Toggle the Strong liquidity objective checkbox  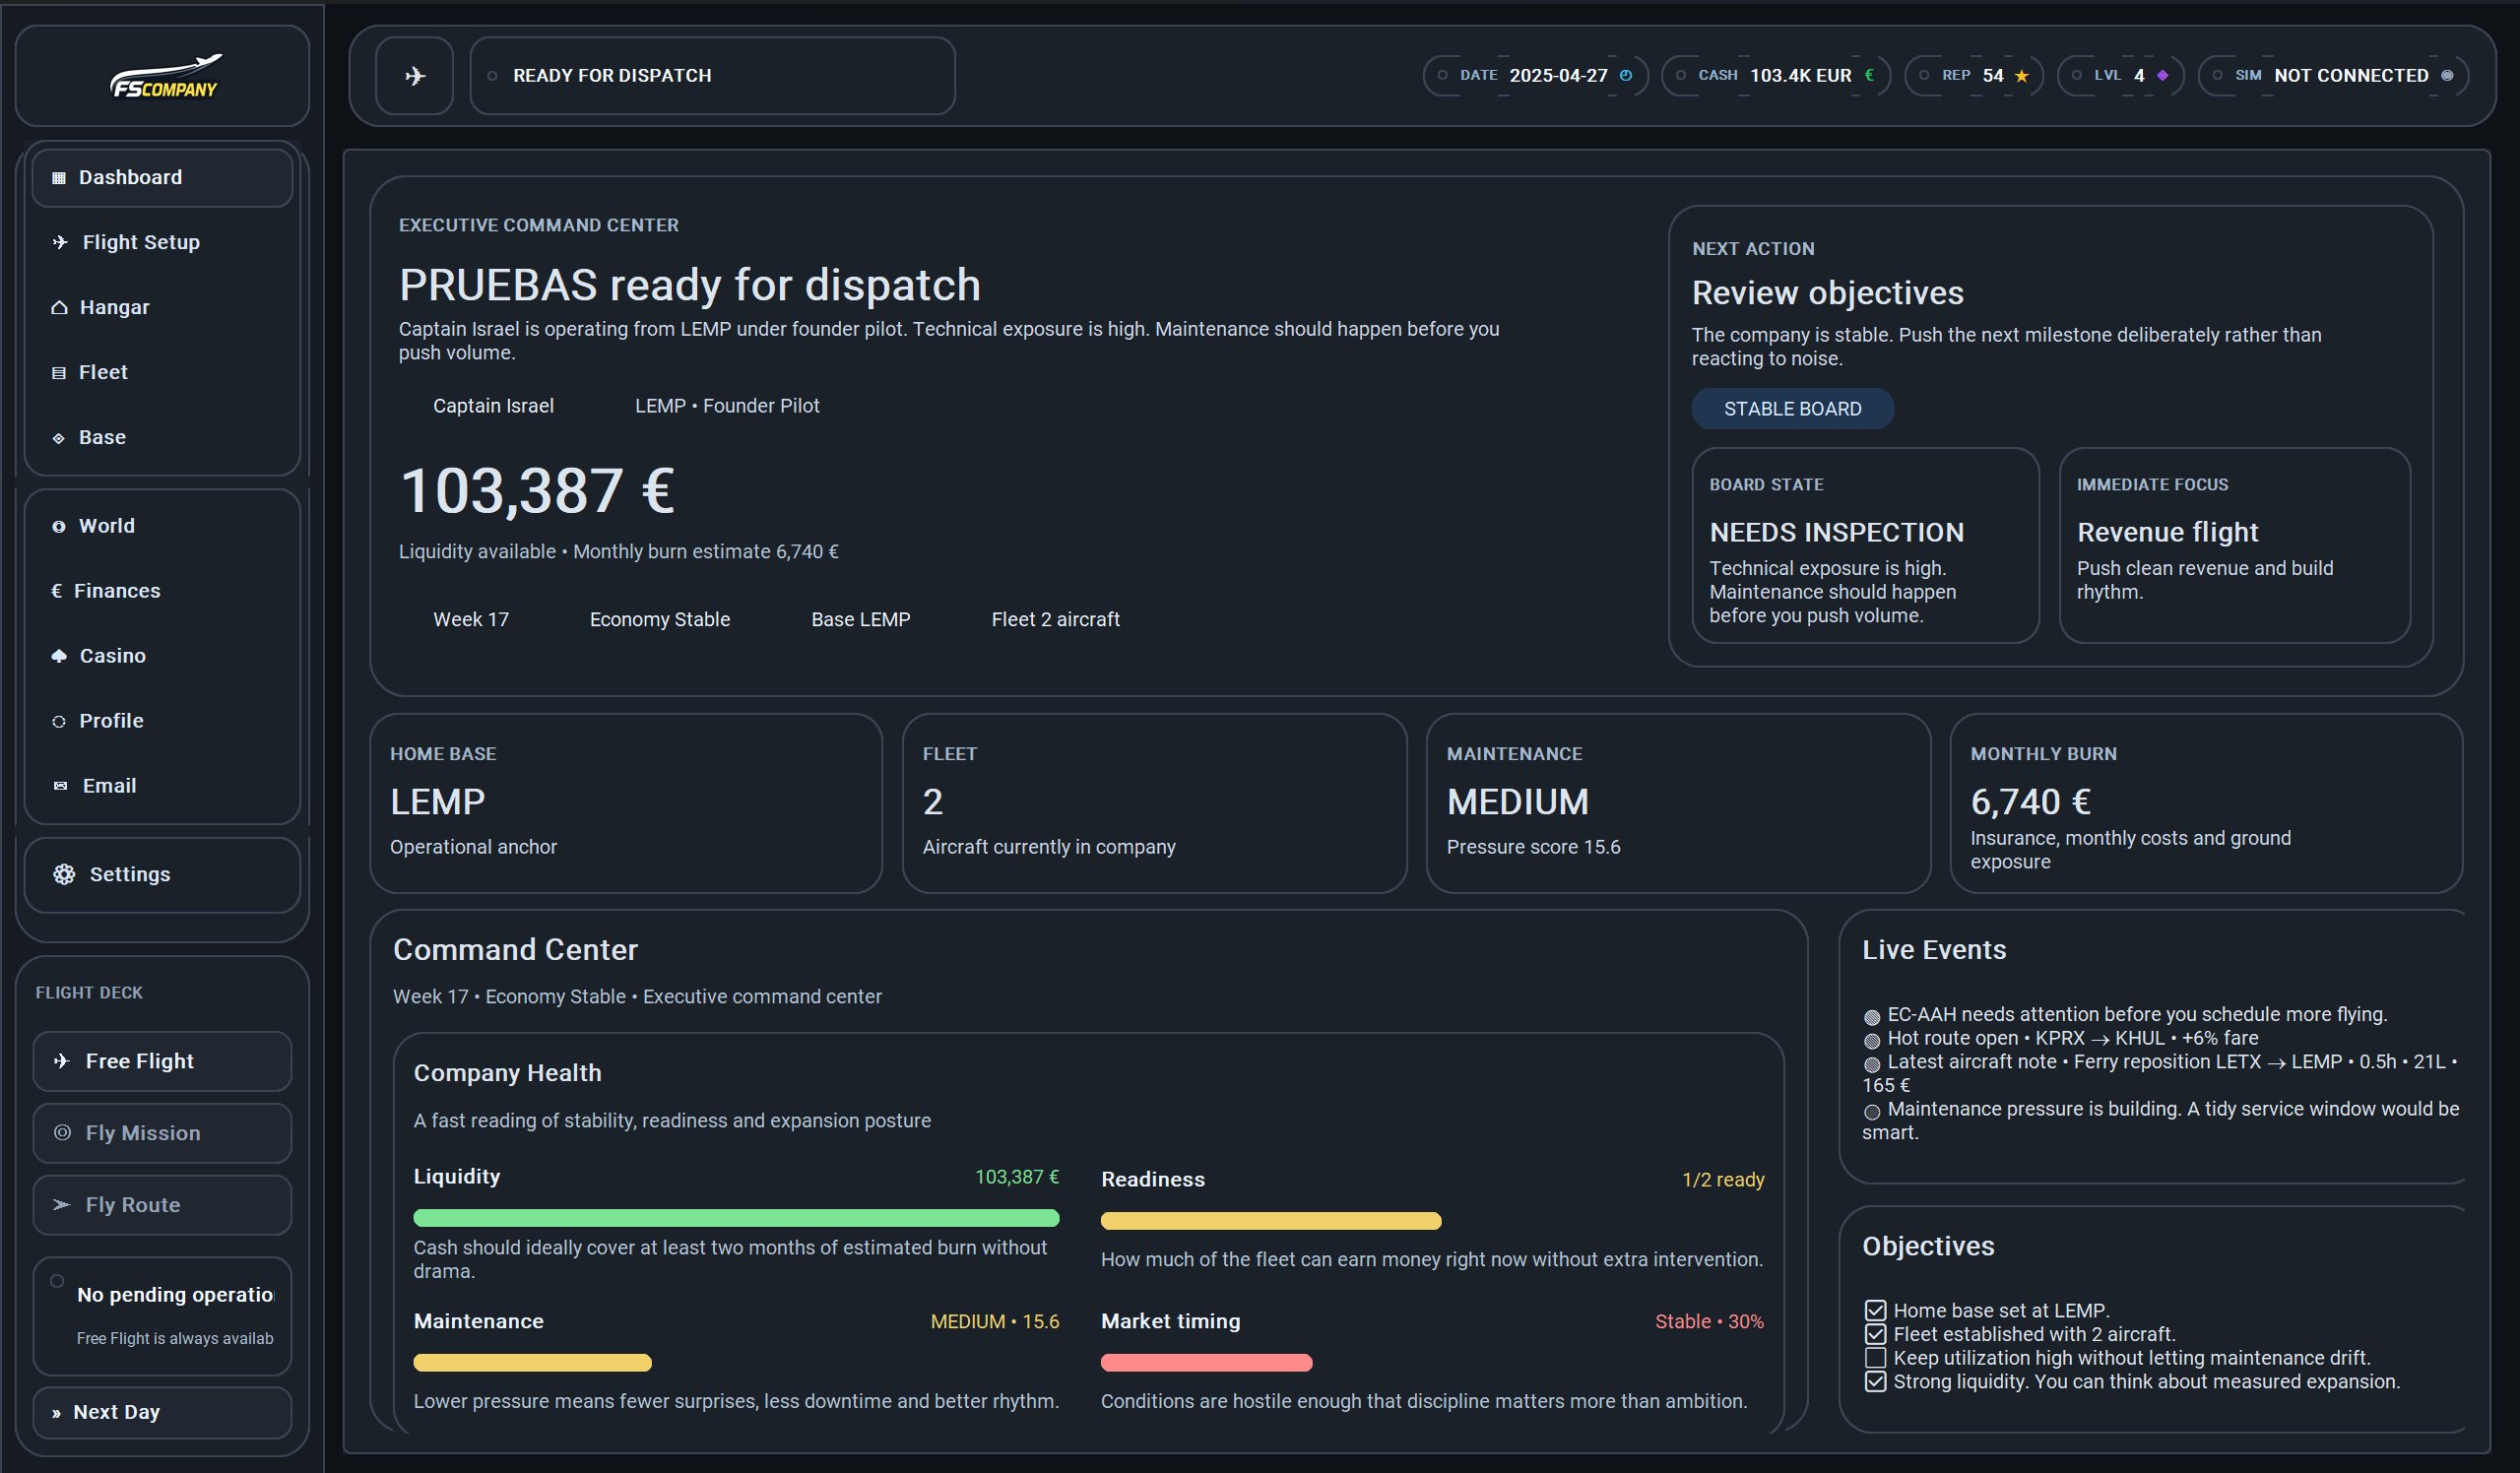tap(1875, 1382)
